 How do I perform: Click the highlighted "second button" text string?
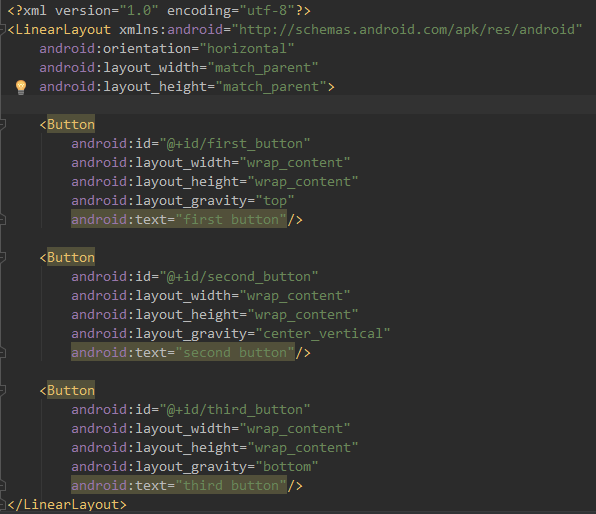(235, 353)
